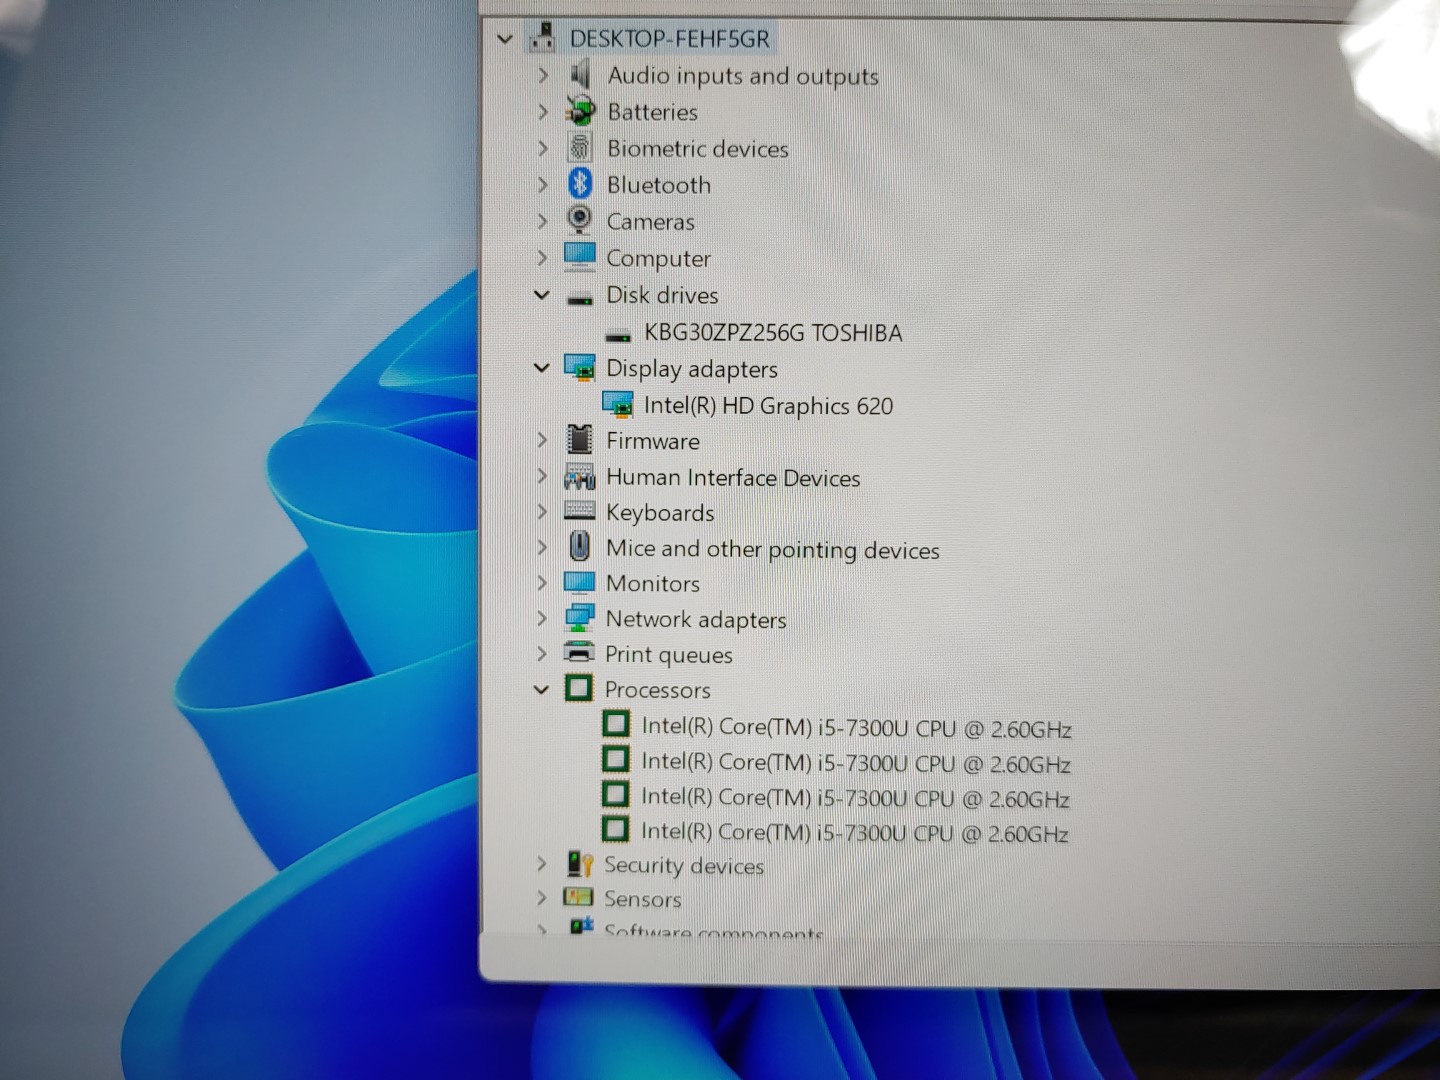1440x1080 pixels.
Task: Expand Mice and other pointing devices
Action: point(542,548)
